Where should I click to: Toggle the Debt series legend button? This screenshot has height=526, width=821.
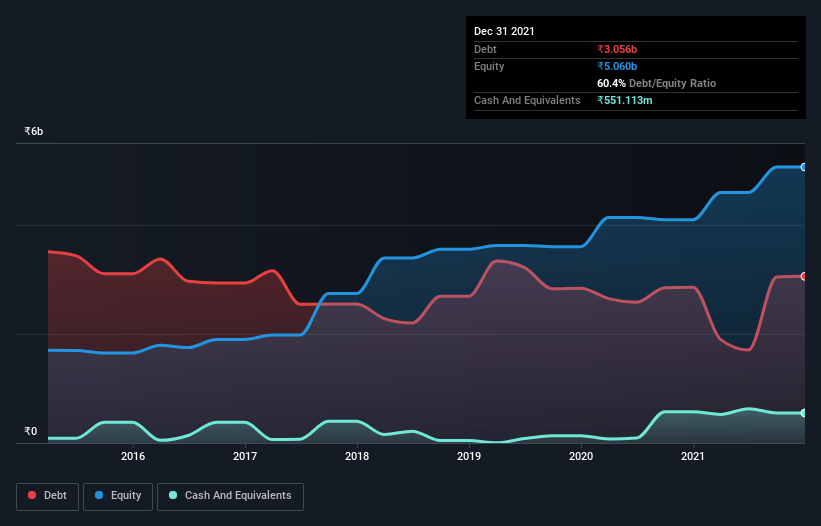point(48,496)
